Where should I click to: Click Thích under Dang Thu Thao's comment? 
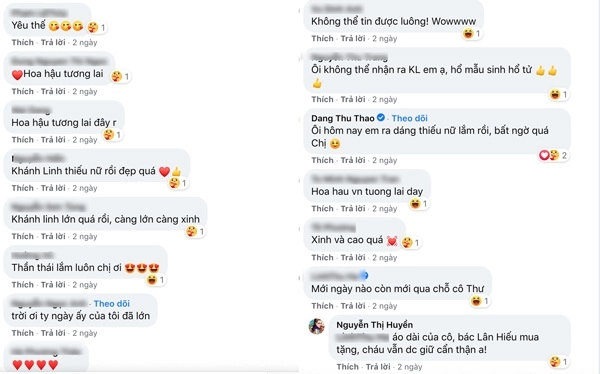coord(322,160)
